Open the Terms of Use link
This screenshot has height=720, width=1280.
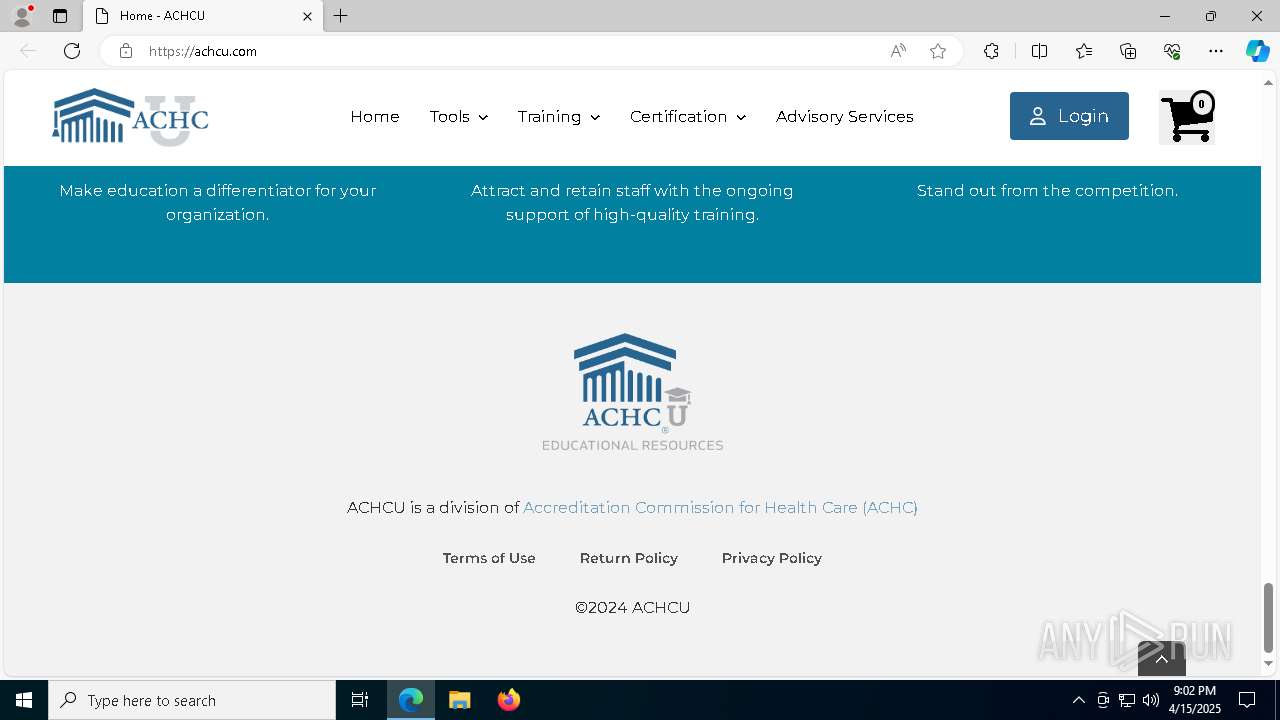tap(489, 558)
